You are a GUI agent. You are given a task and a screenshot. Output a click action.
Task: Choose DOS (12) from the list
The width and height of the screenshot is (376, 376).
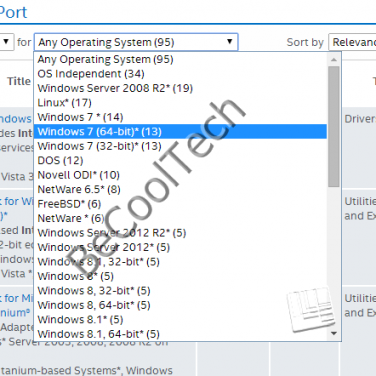click(180, 161)
